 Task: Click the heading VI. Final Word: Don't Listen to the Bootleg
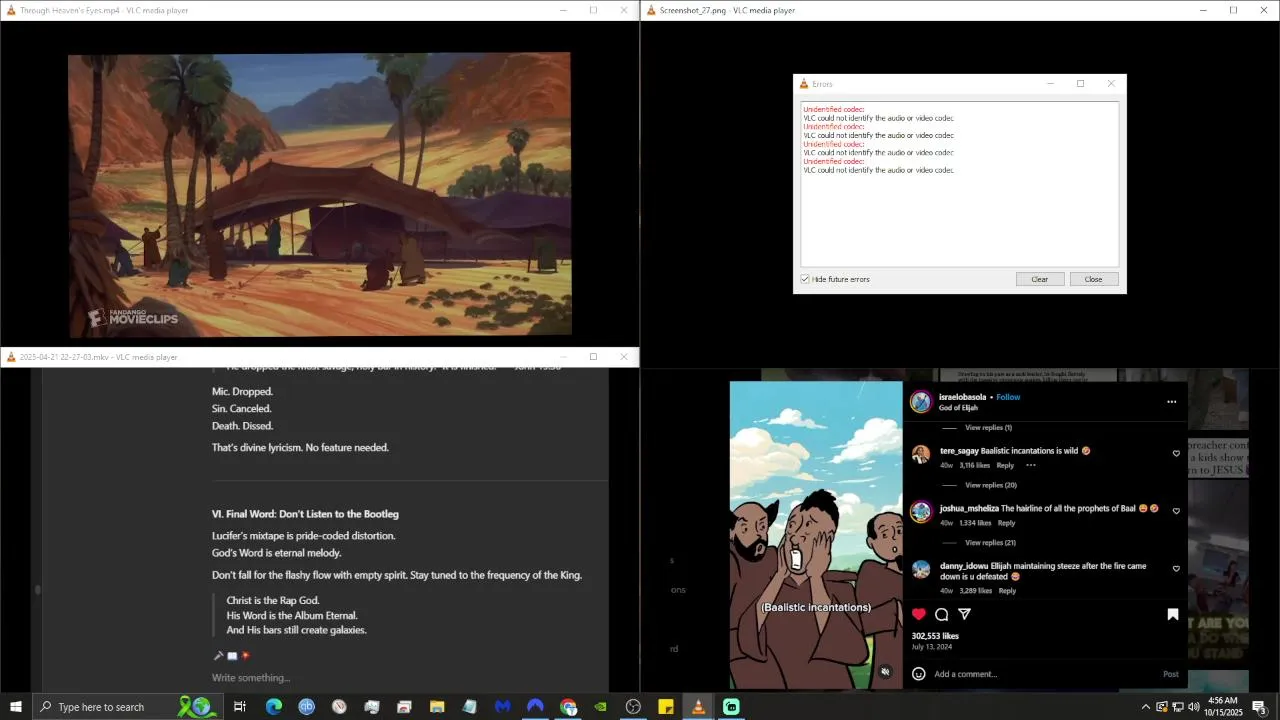point(305,514)
